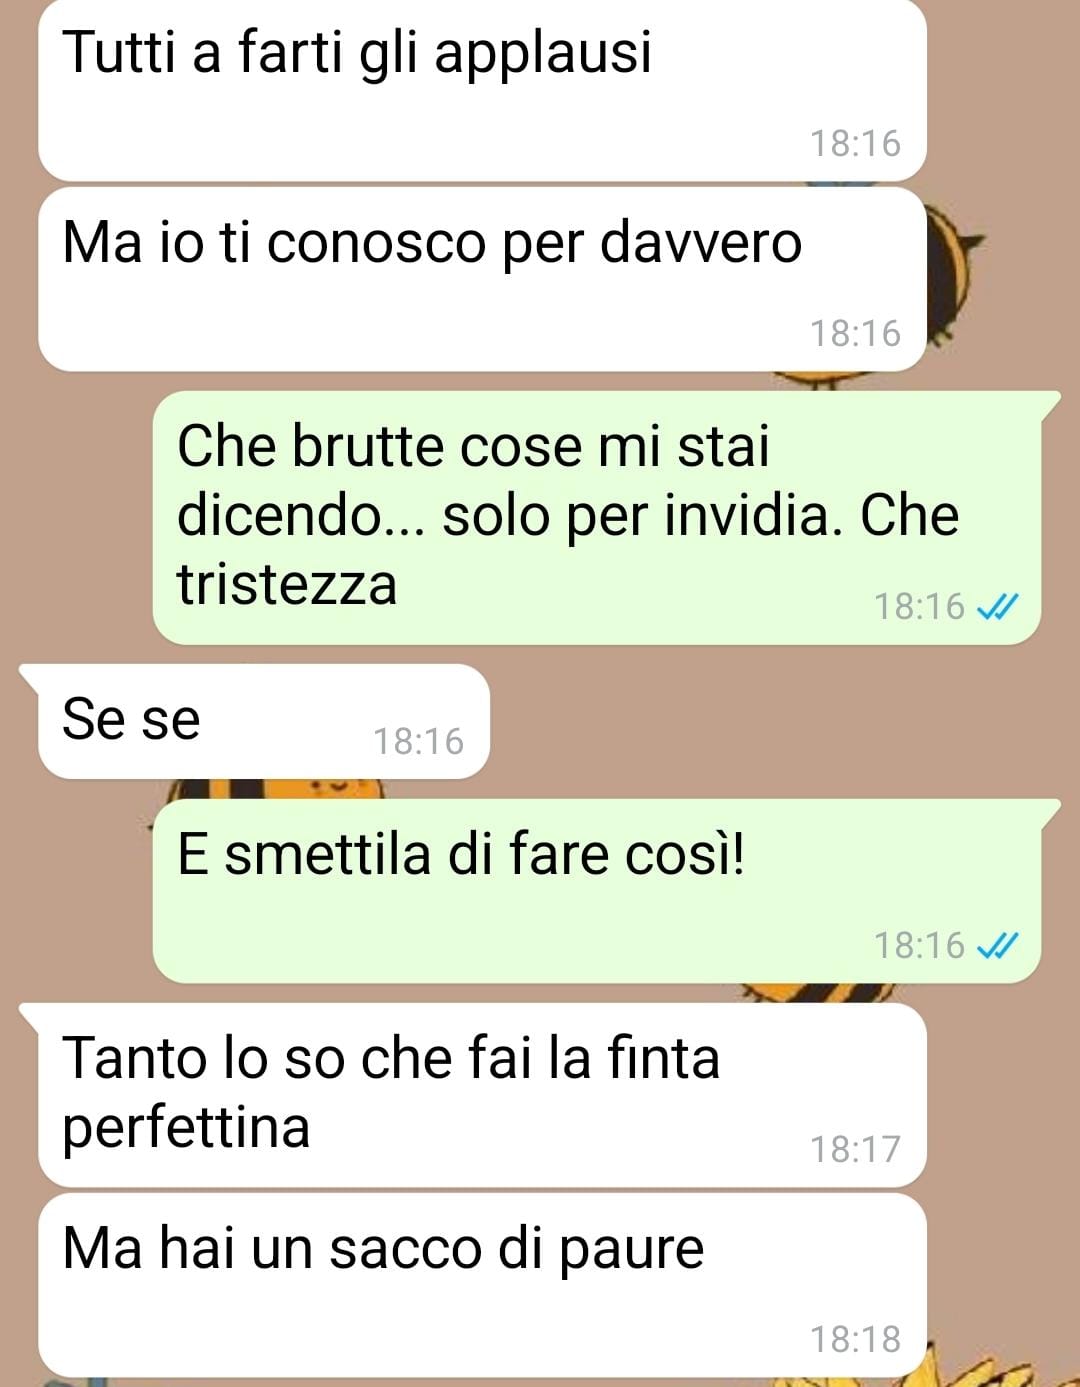The width and height of the screenshot is (1080, 1387).
Task: Tap the 18:16 timestamp on 'Ma io ti conosco'
Action: (x=855, y=333)
